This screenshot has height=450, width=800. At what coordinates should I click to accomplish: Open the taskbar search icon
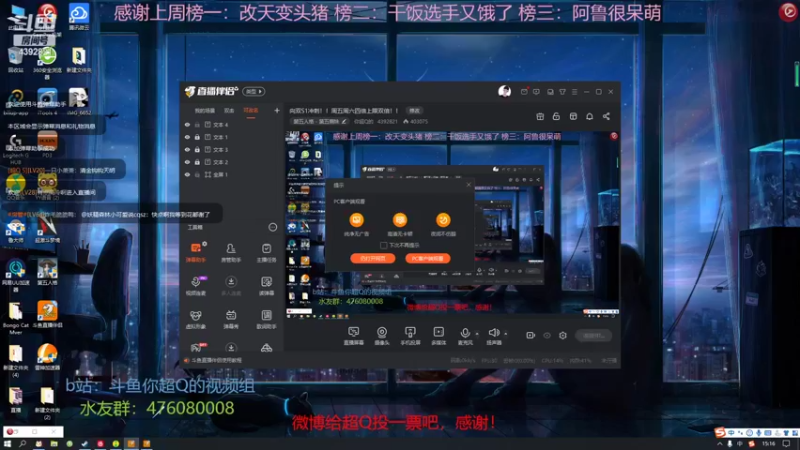22,444
